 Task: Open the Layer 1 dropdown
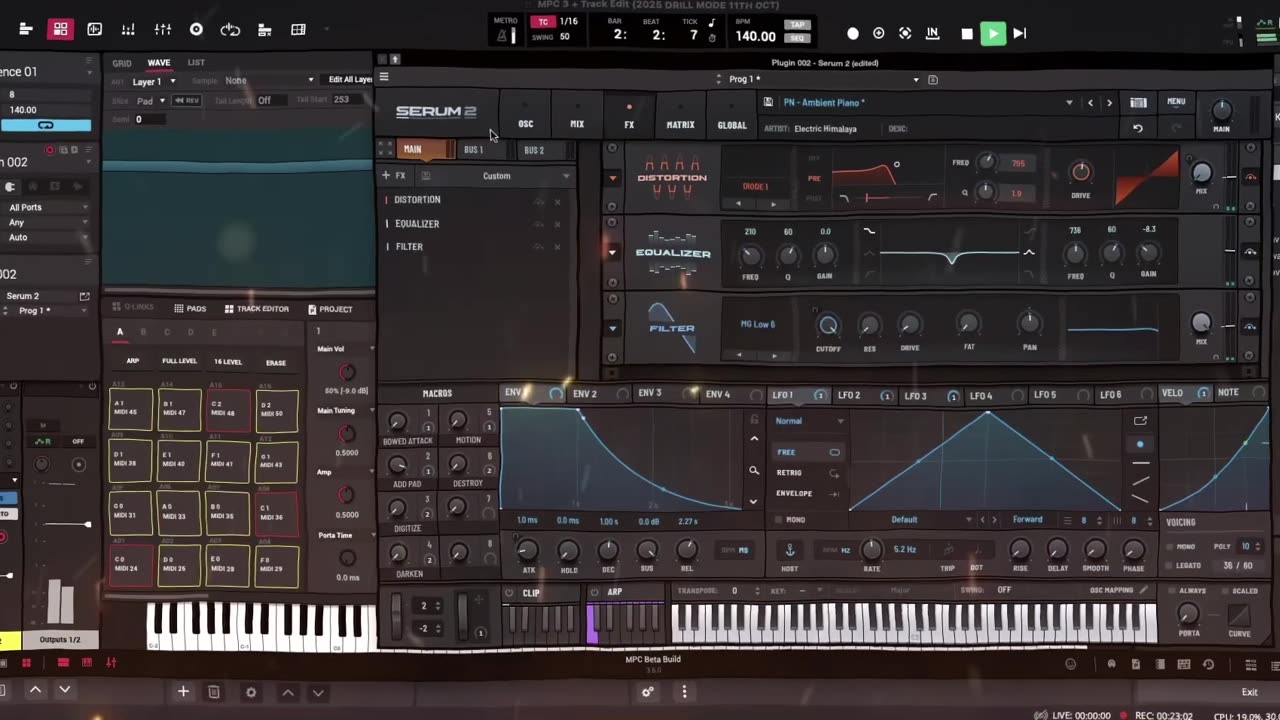click(x=155, y=81)
